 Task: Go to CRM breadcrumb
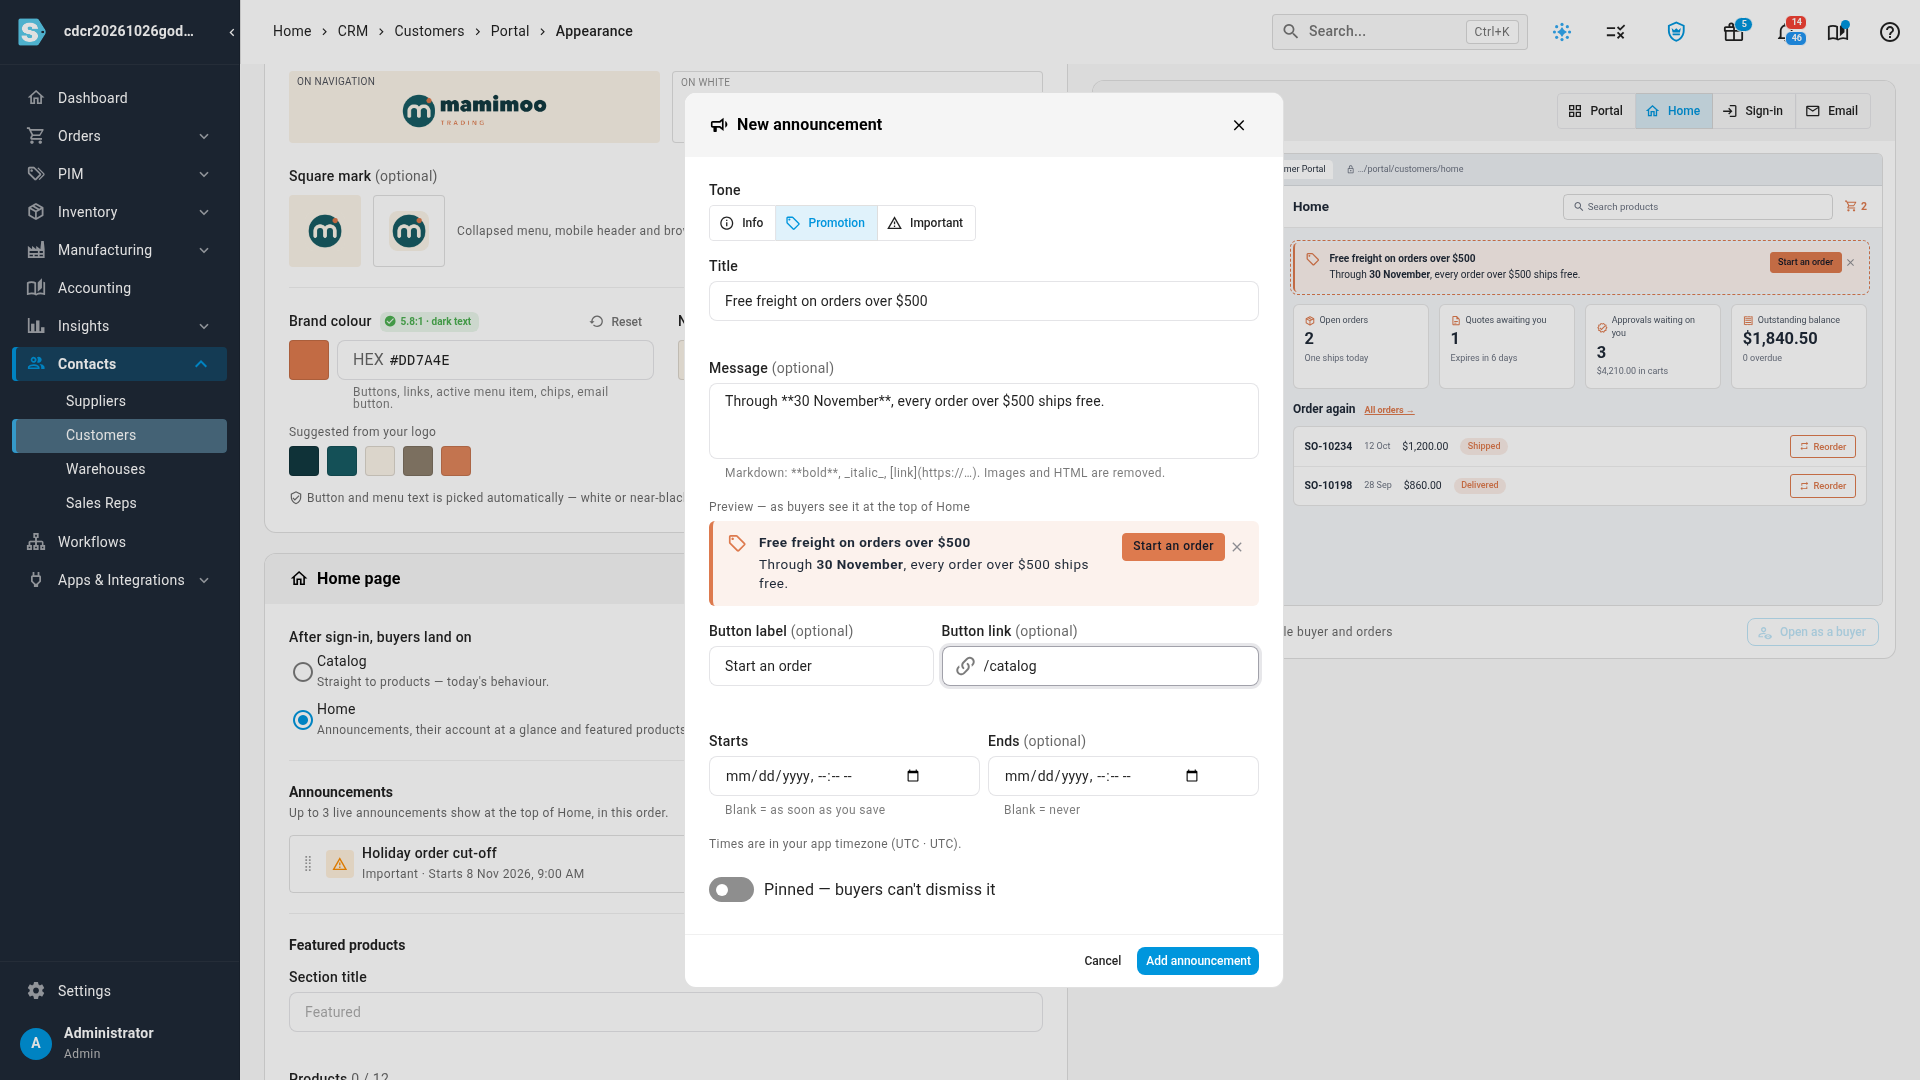[353, 31]
